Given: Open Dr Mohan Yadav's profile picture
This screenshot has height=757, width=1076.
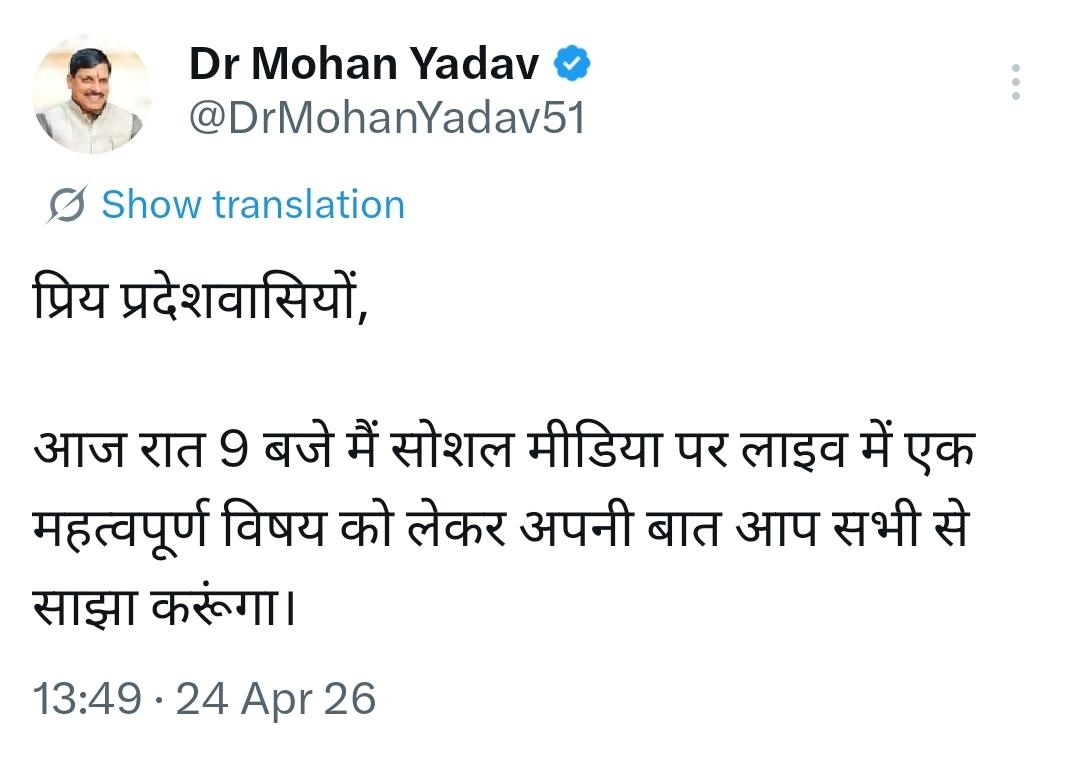Looking at the screenshot, I should (x=91, y=95).
